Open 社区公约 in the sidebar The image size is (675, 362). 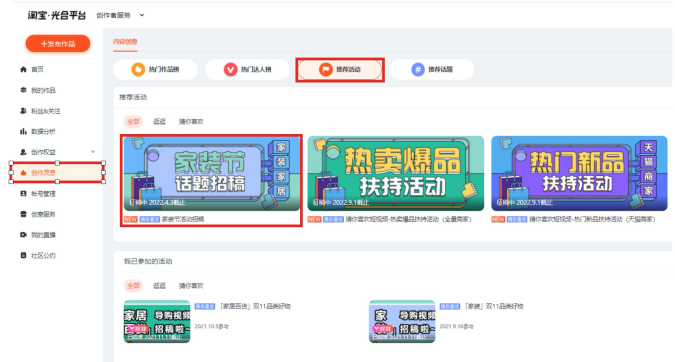point(38,256)
